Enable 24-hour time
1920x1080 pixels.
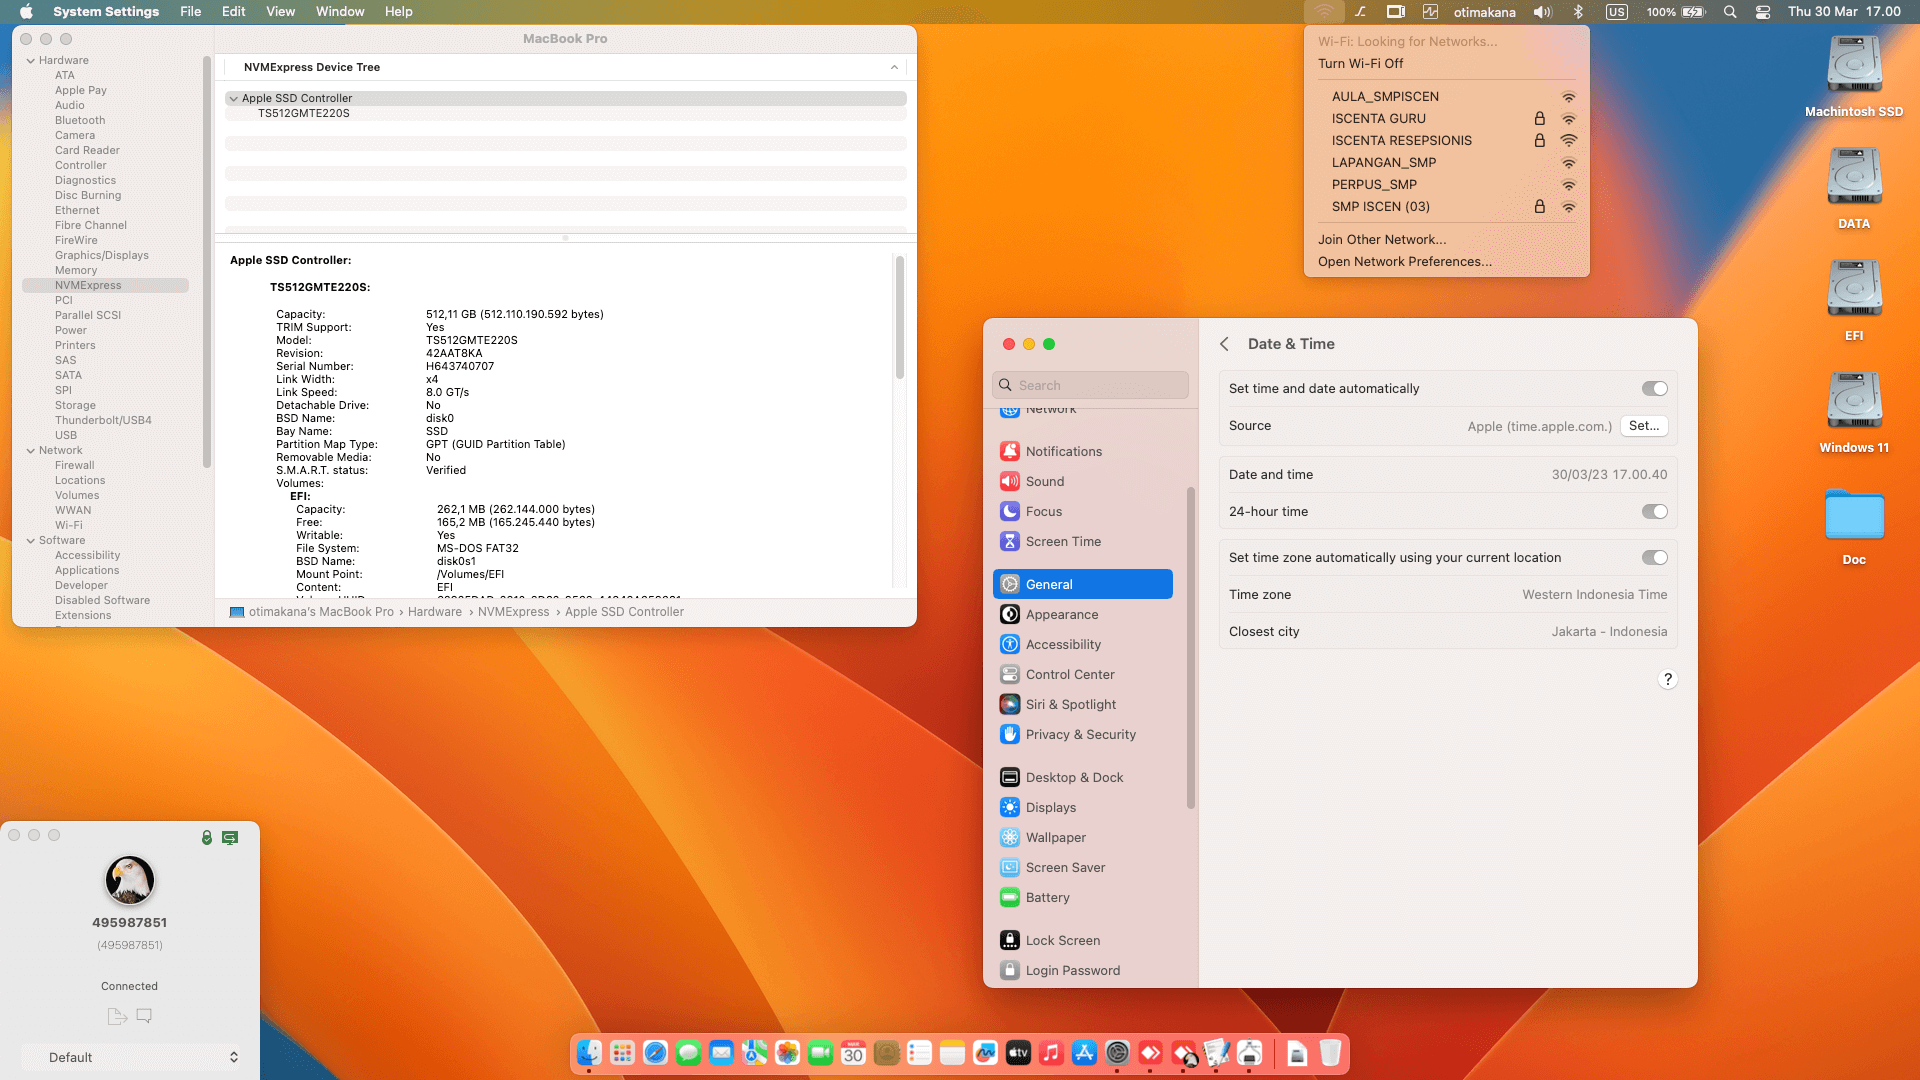[1656, 511]
